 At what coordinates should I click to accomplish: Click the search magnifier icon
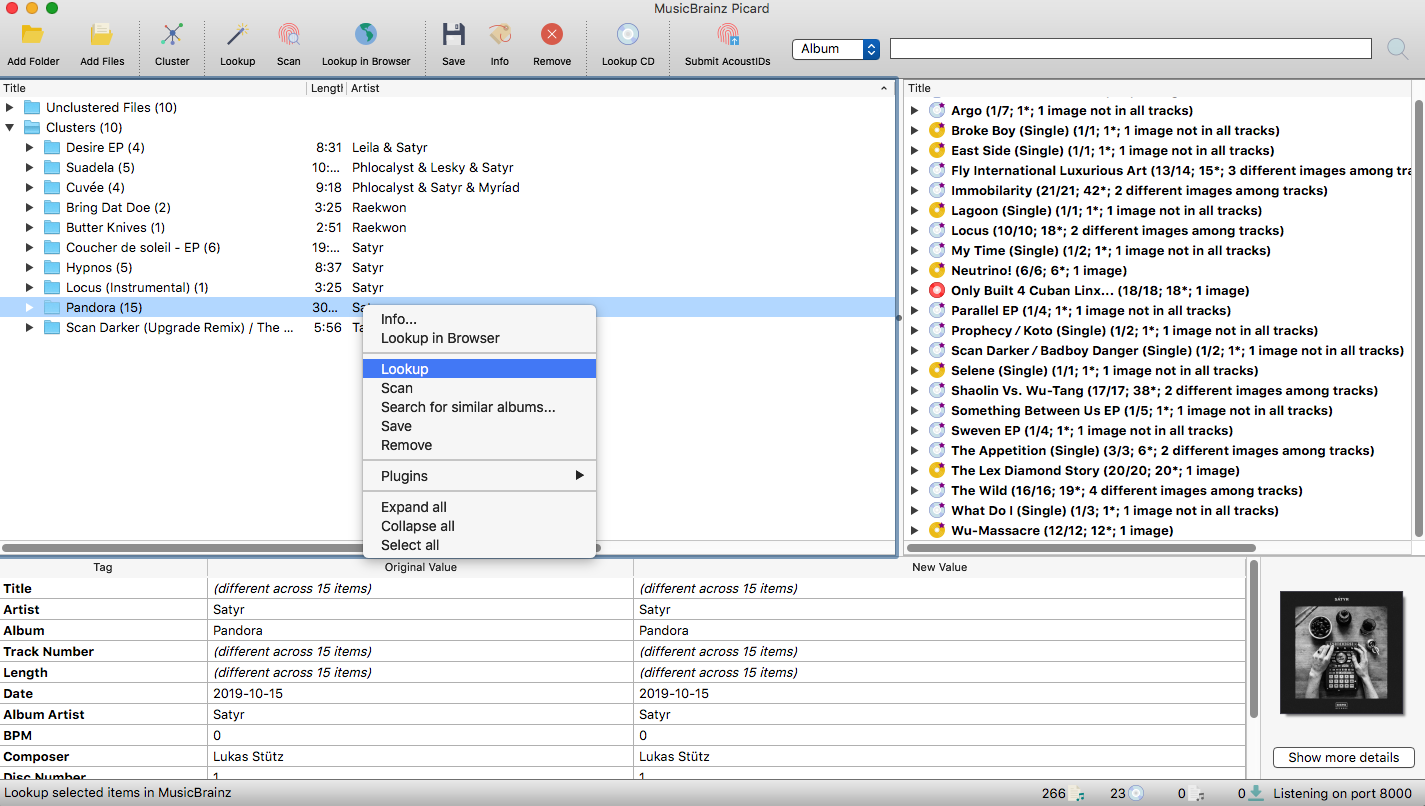click(x=1397, y=49)
